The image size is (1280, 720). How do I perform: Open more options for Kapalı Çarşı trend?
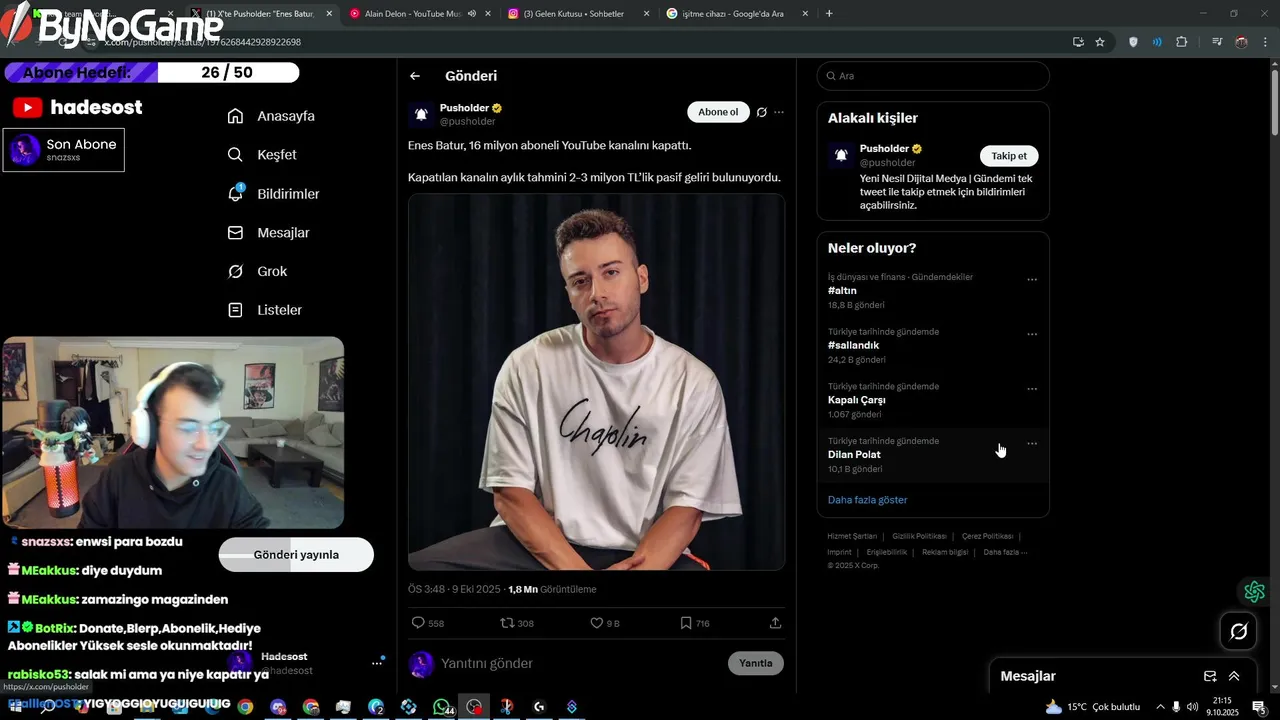(1032, 389)
